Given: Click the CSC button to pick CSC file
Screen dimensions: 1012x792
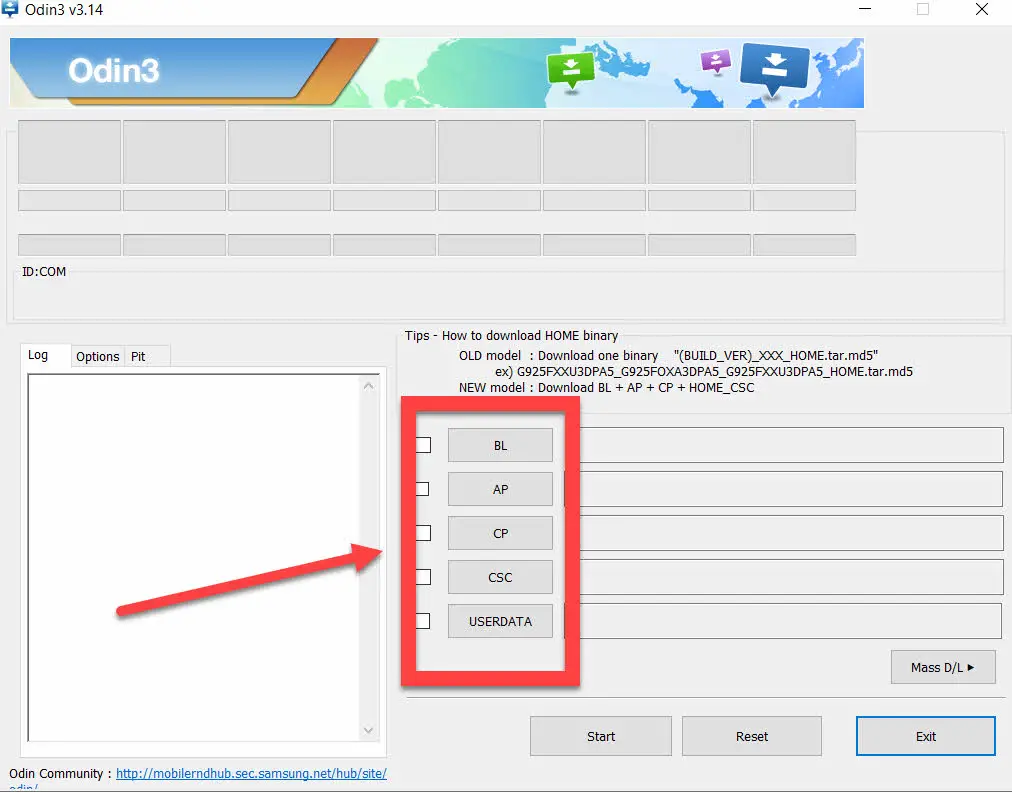Looking at the screenshot, I should point(500,577).
